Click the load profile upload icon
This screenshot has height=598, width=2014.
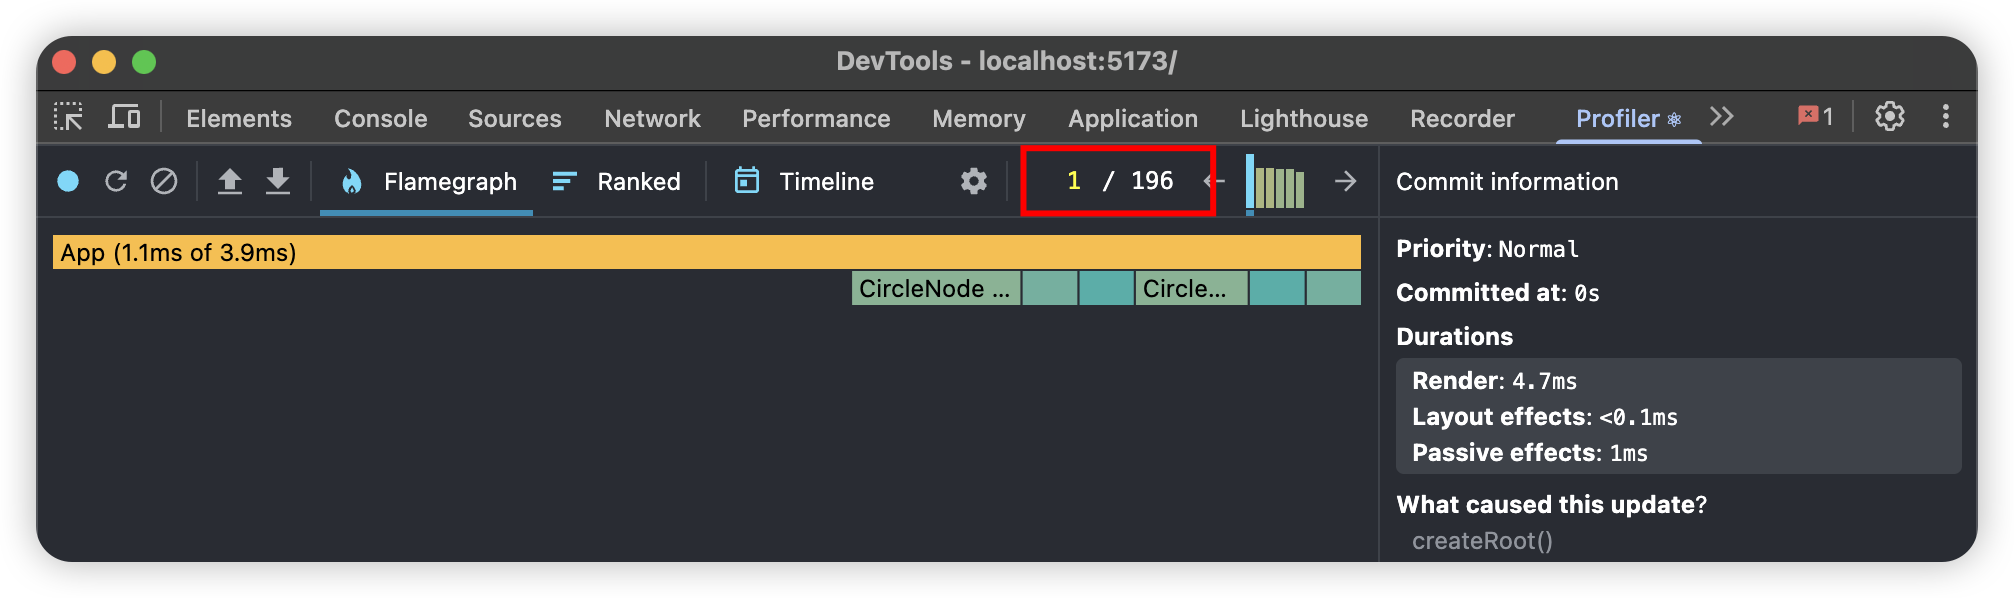pyautogui.click(x=230, y=181)
